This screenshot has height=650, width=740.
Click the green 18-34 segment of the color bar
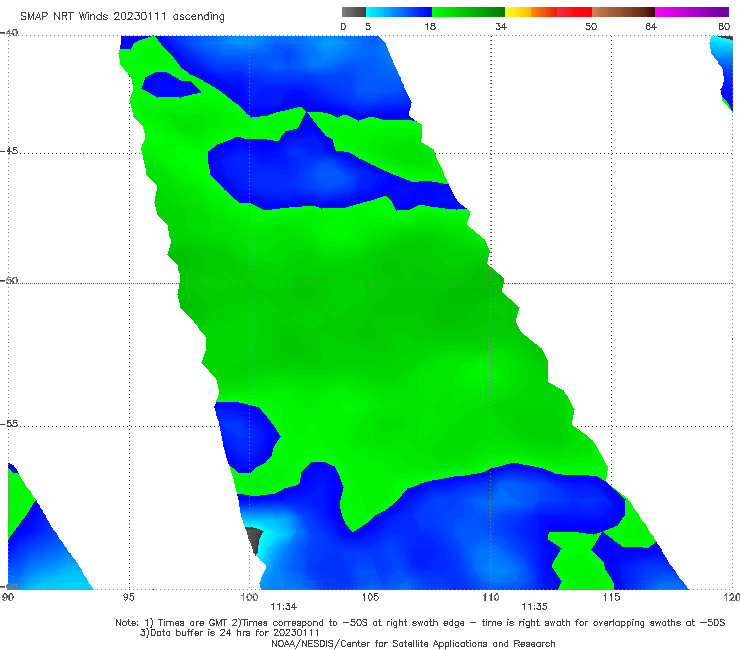468,12
